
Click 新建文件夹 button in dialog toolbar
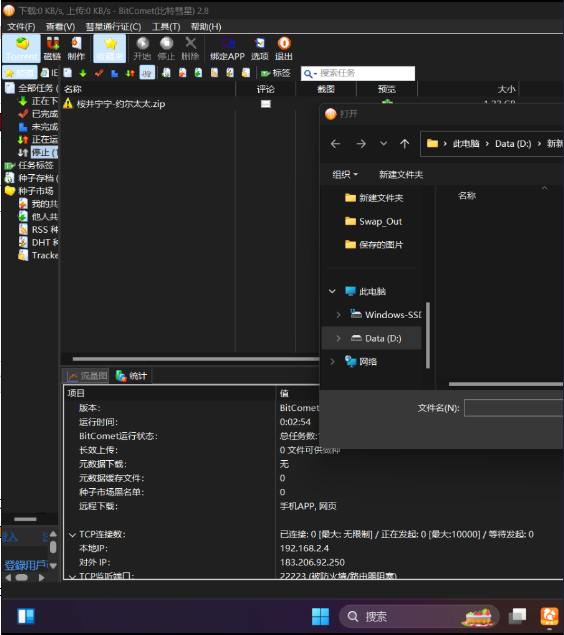coord(401,175)
